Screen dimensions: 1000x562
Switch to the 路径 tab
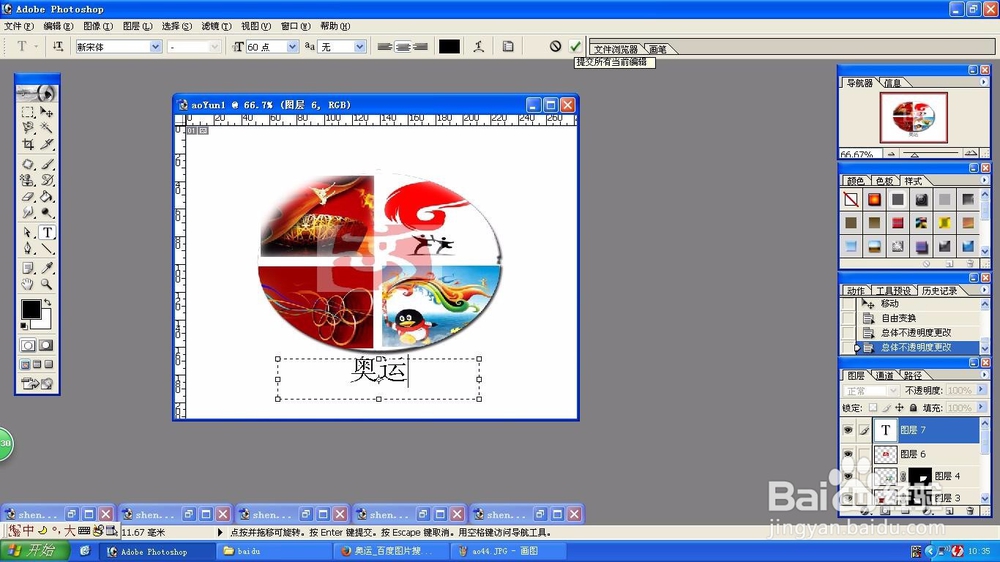coord(913,375)
